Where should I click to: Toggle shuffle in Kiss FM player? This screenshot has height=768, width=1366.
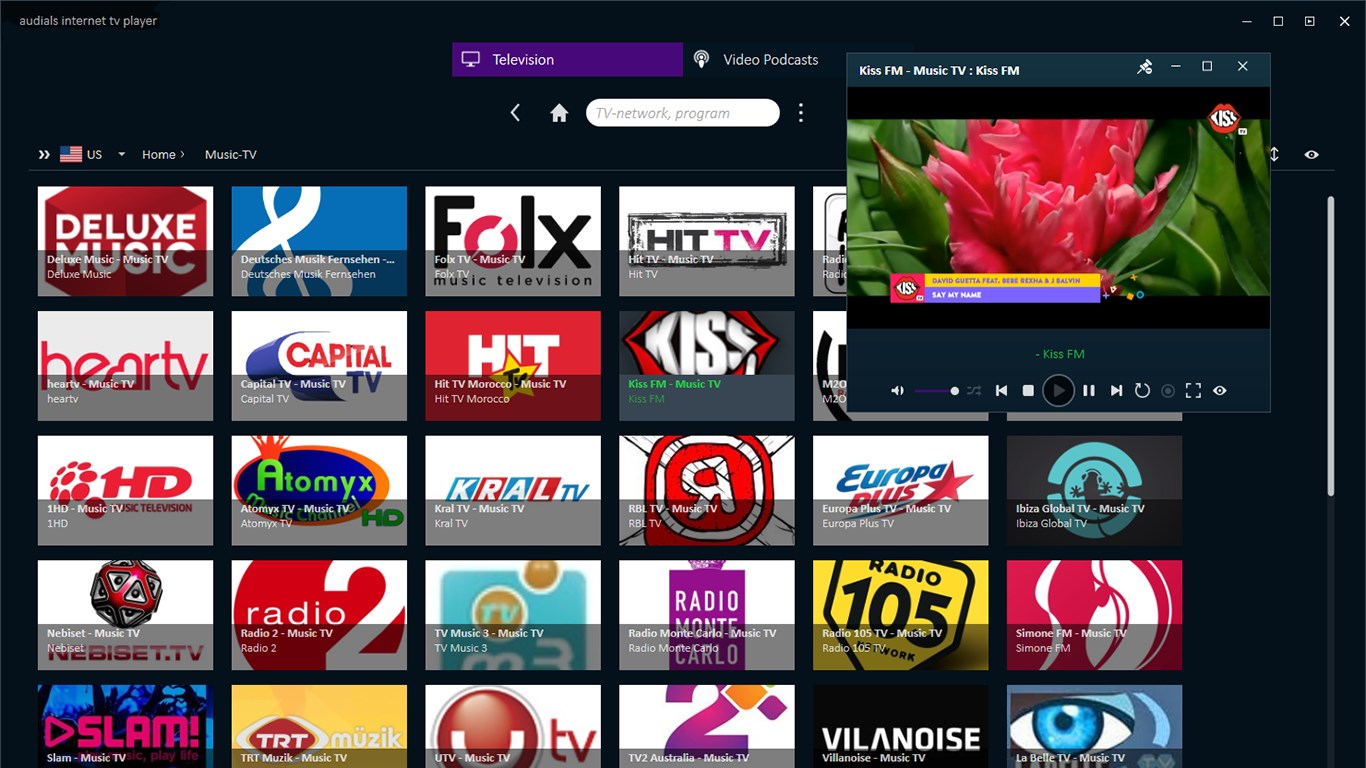tap(974, 391)
